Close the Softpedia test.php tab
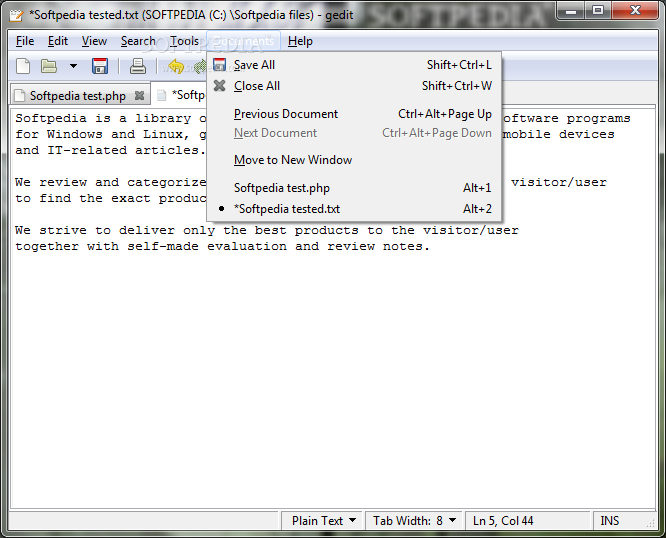The height and width of the screenshot is (538, 666). [x=139, y=96]
